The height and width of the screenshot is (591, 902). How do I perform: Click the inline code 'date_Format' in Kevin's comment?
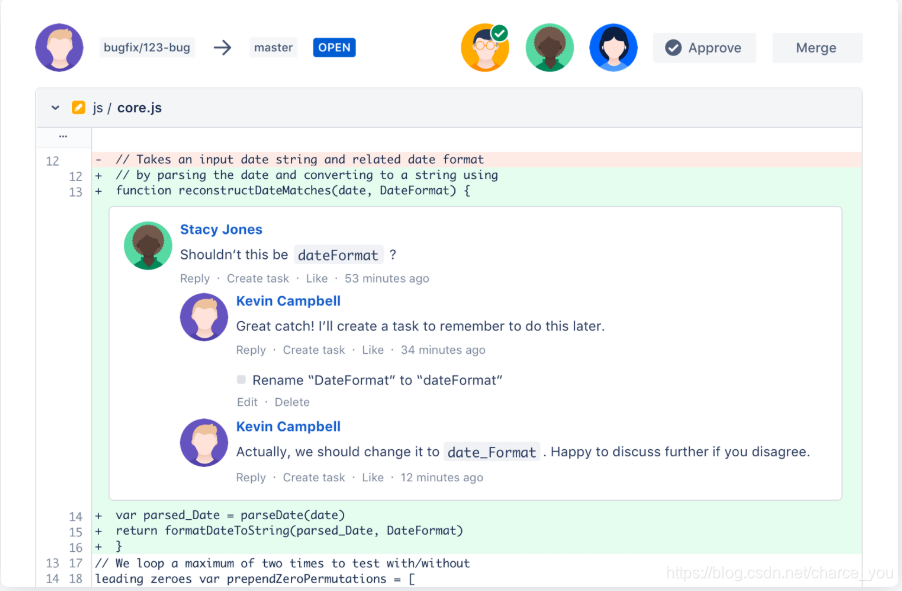click(x=492, y=452)
